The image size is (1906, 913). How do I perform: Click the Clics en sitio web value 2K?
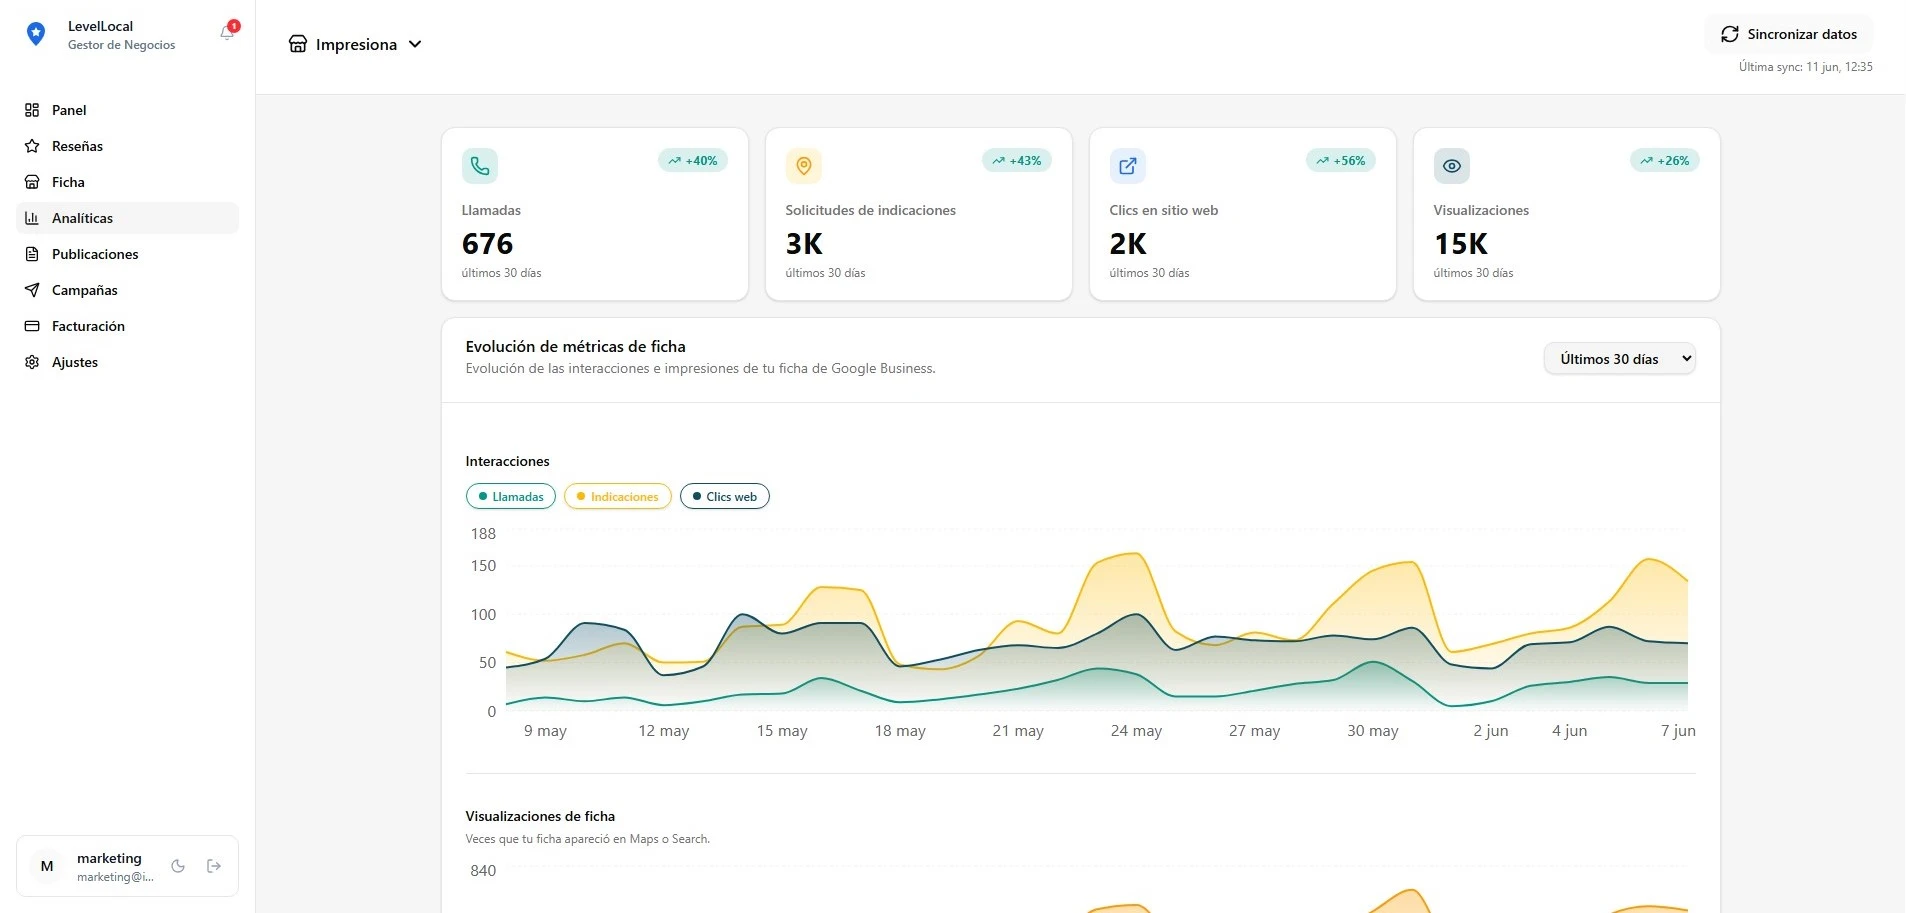pos(1128,244)
